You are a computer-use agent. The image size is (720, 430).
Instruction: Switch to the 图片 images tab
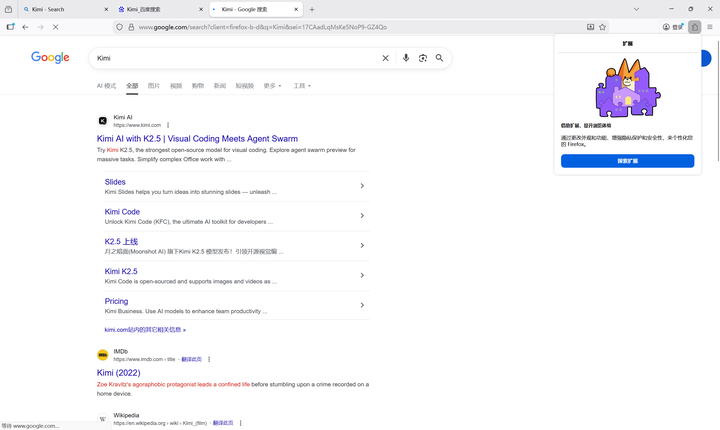click(154, 86)
